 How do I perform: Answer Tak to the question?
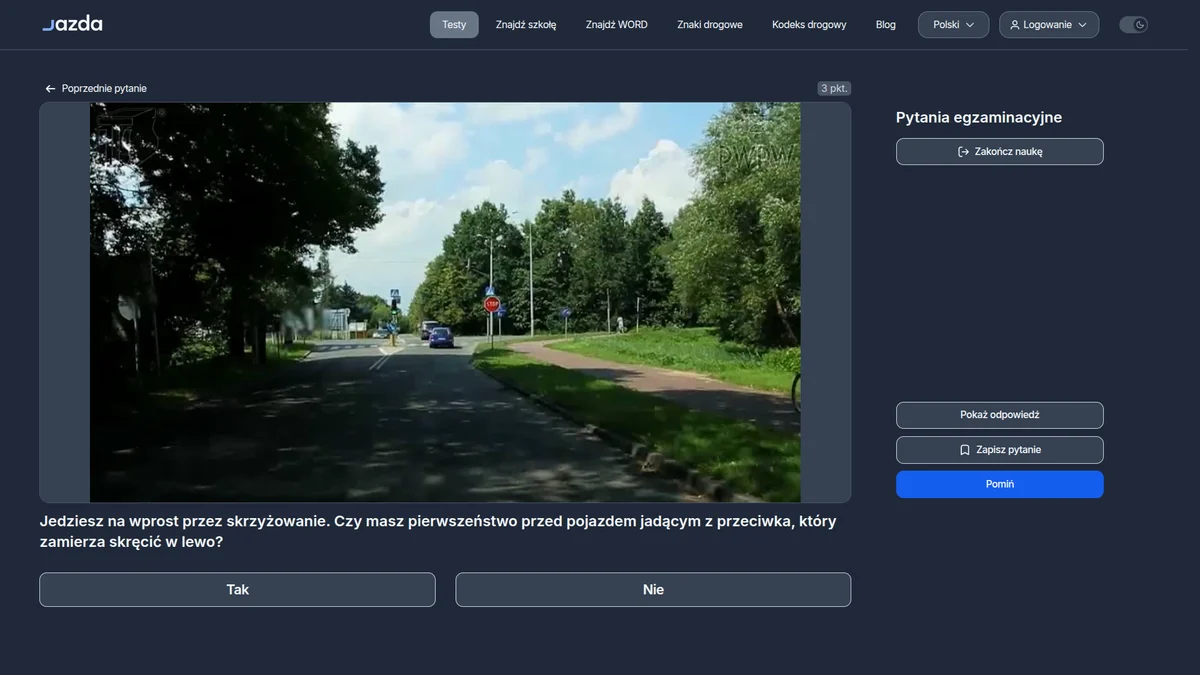coord(237,590)
